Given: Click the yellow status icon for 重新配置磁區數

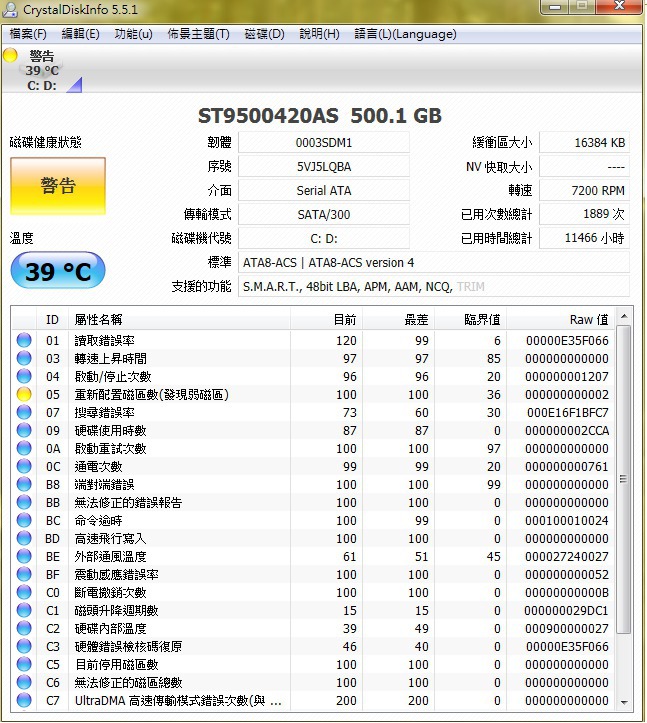Looking at the screenshot, I should (x=24, y=394).
